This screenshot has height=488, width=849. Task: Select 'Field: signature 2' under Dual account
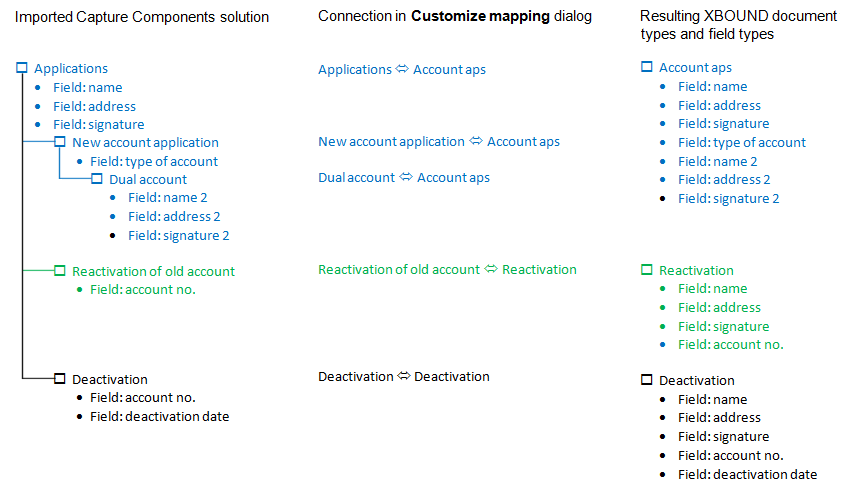pyautogui.click(x=178, y=235)
